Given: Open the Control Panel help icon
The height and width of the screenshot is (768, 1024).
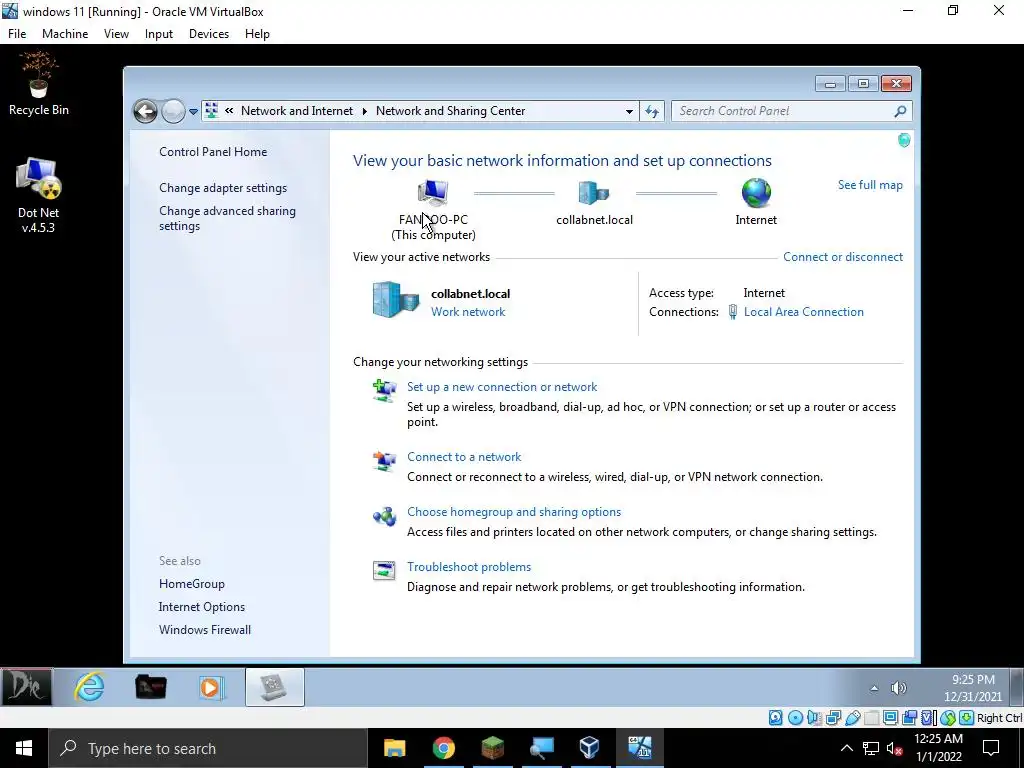Looking at the screenshot, I should 904,140.
